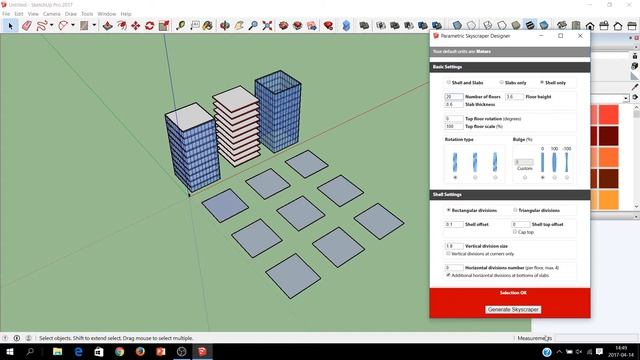Screen dimensions: 640x360
Task: Click the Shaded With Textures style icon
Action: (x=530, y=26)
